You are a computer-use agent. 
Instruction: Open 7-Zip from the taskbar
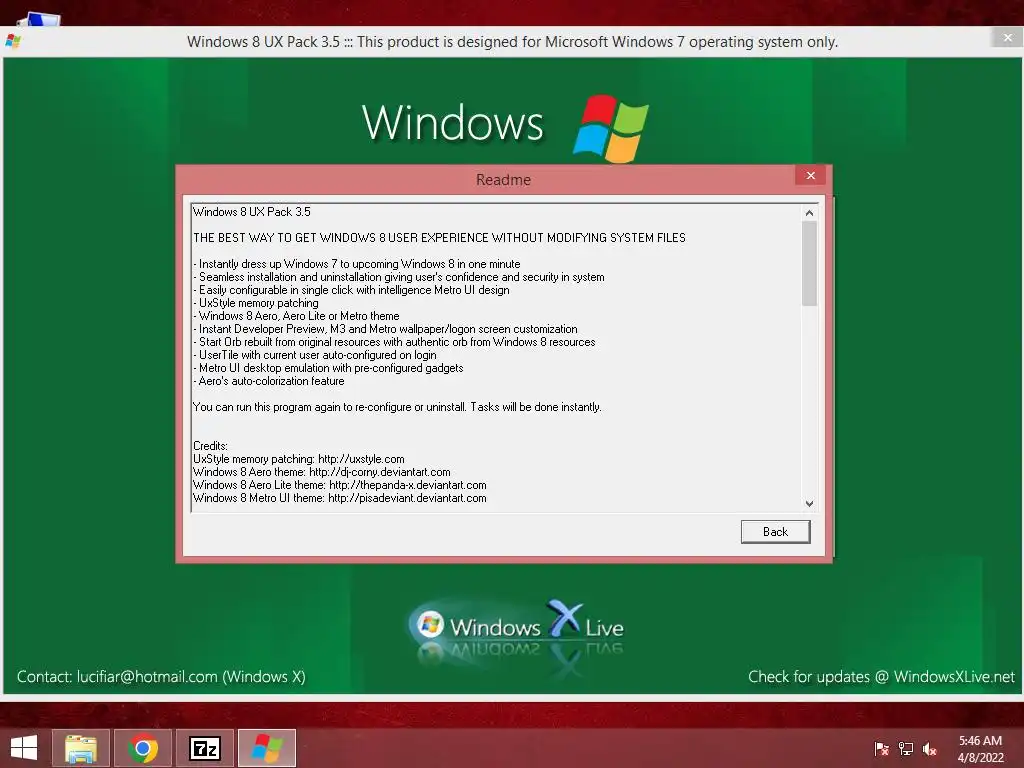[x=204, y=748]
